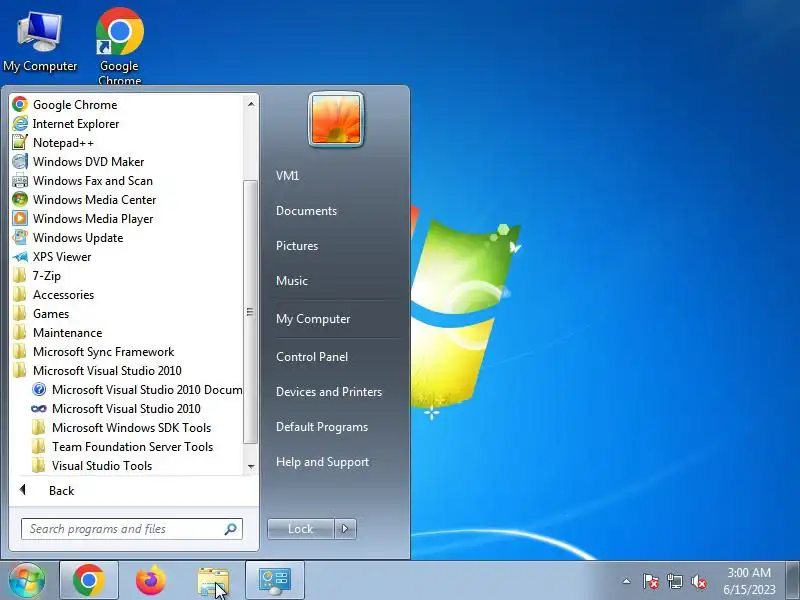
Task: Click the muted volume tray icon
Action: coord(699,581)
